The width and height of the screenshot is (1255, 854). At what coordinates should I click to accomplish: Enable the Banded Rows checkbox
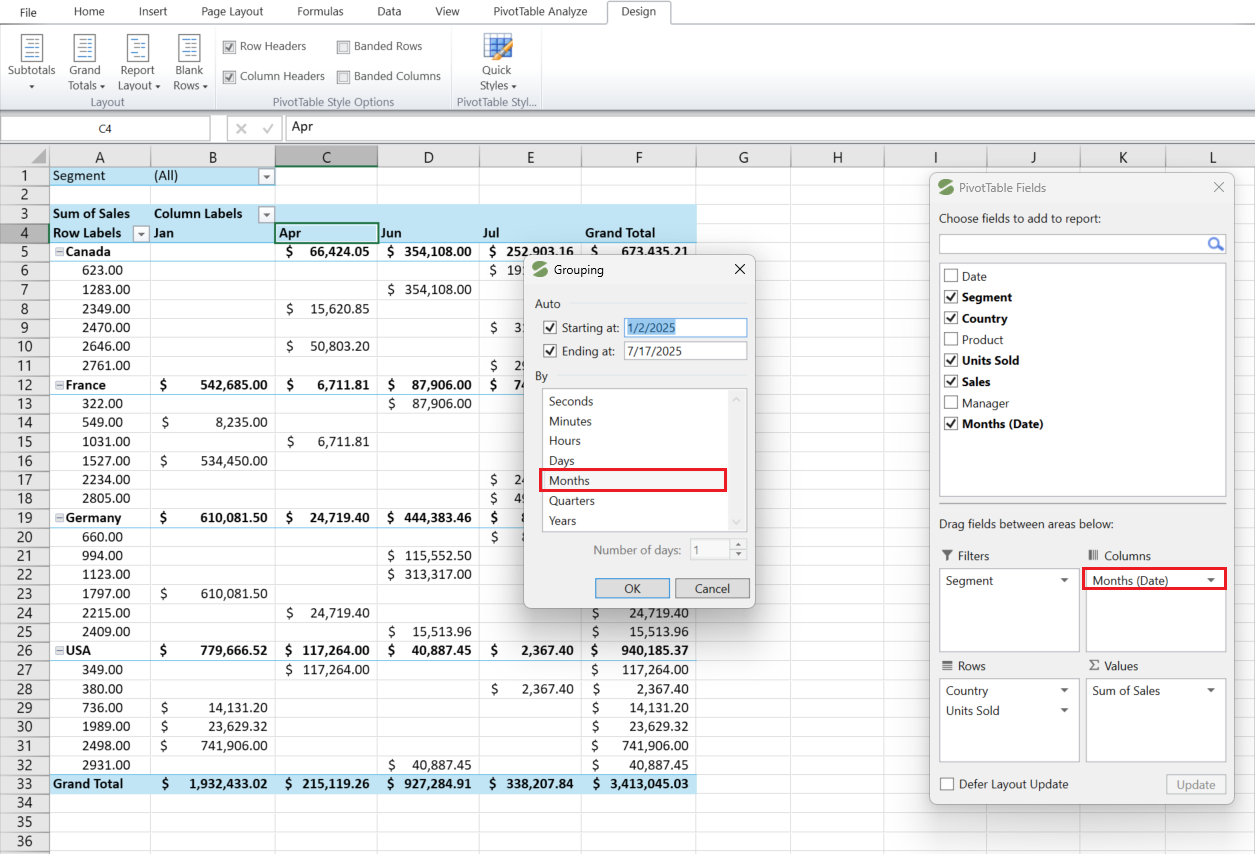pos(344,47)
